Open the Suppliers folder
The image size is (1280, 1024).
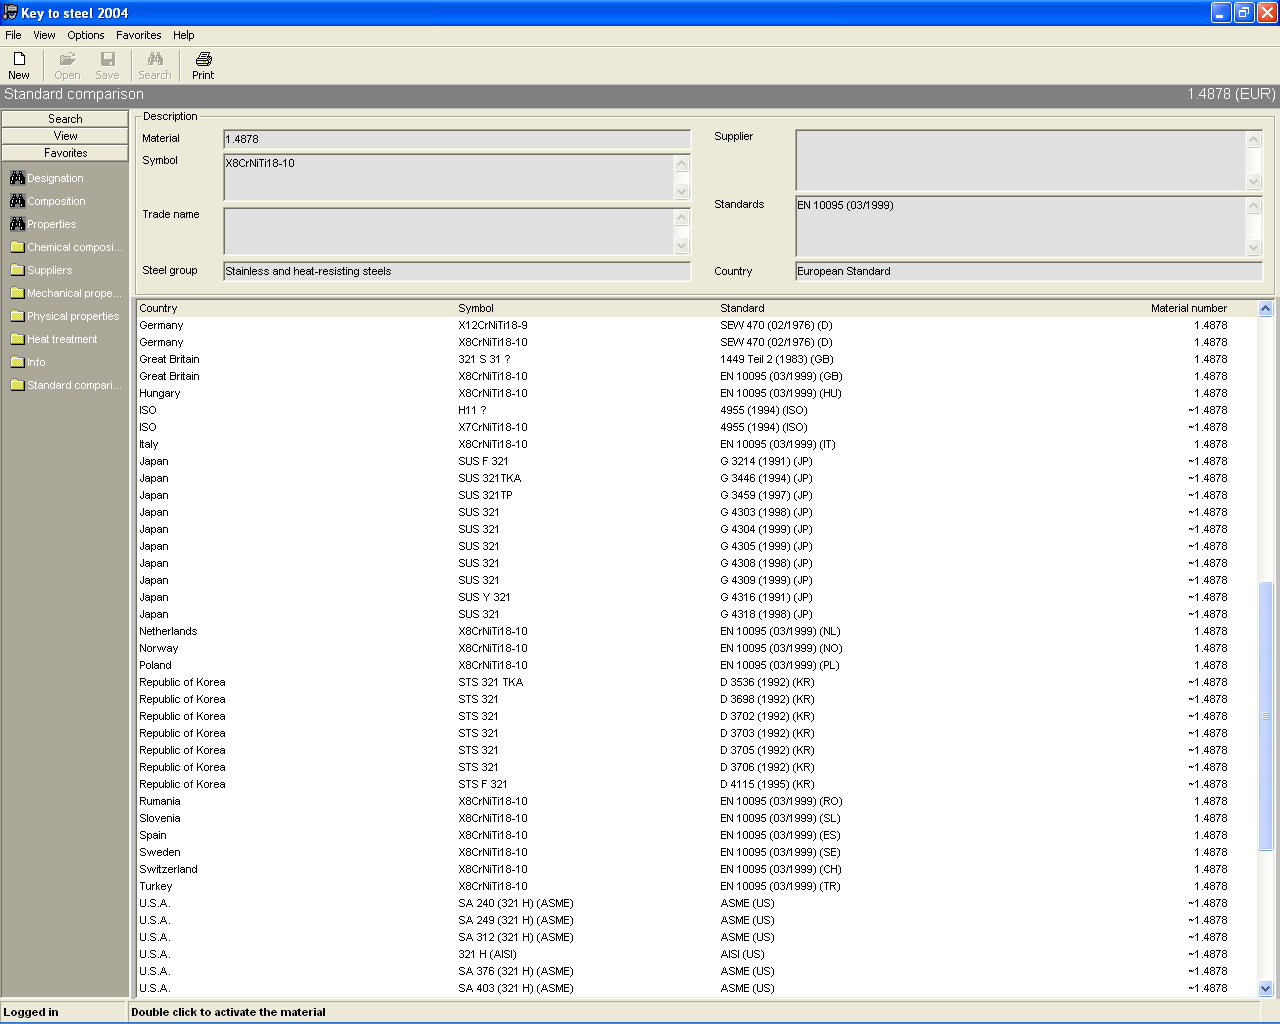point(41,270)
